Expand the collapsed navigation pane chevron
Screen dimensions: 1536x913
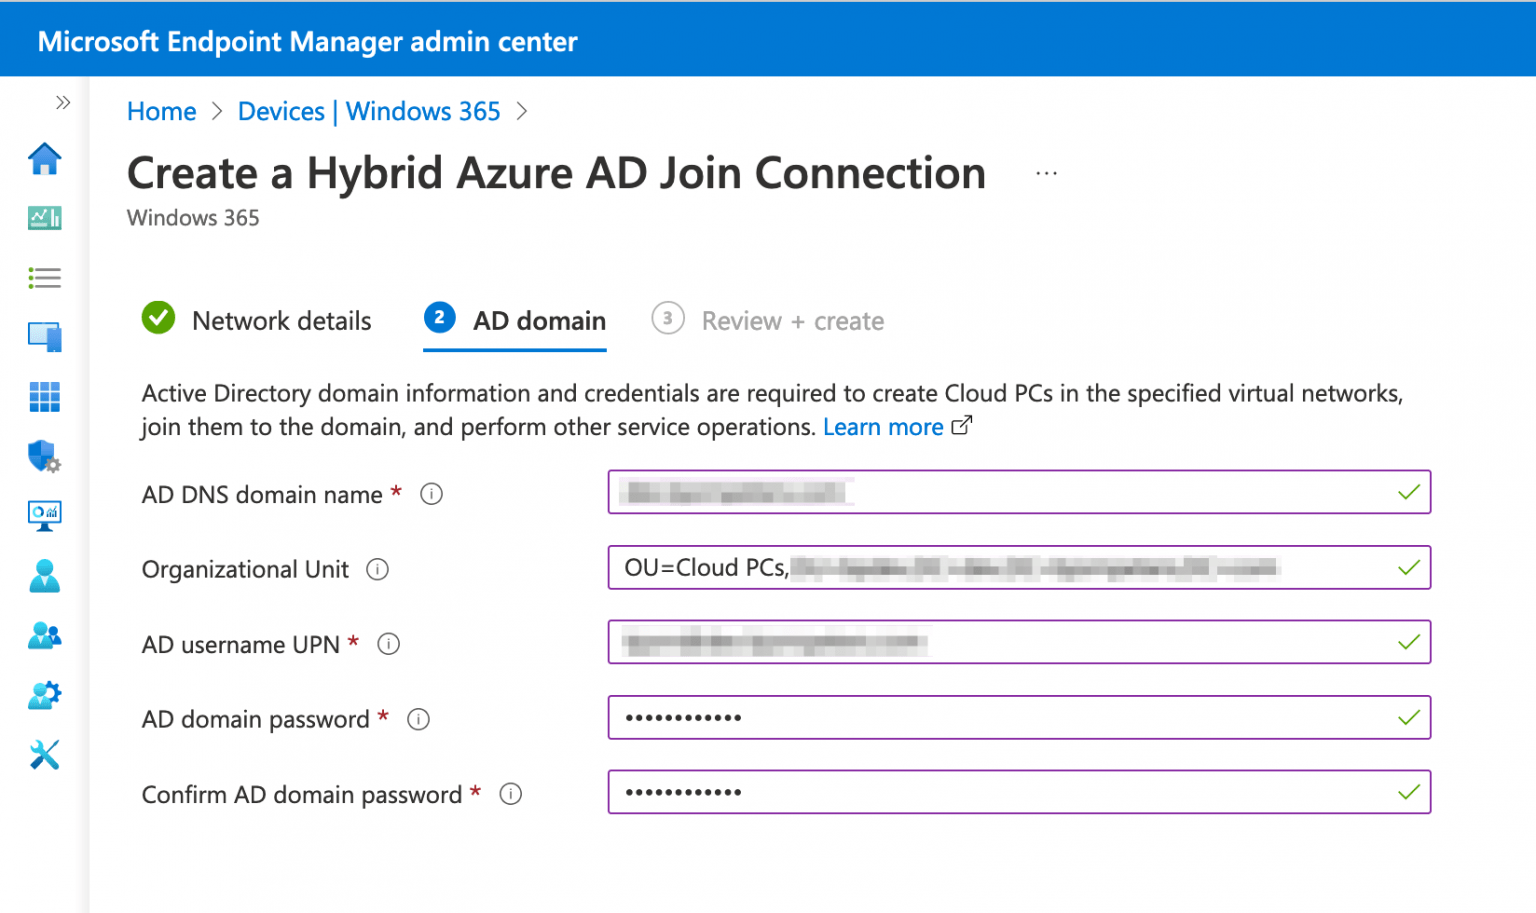tap(63, 102)
